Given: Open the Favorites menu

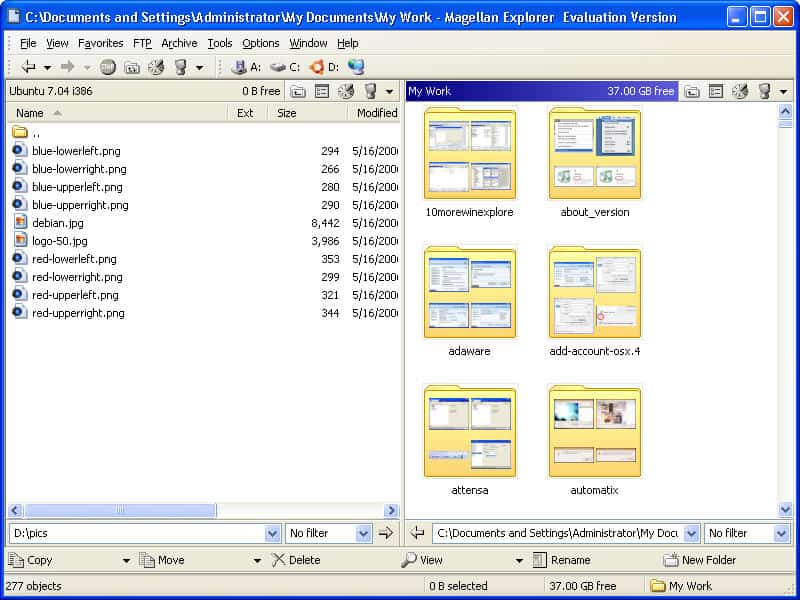Looking at the screenshot, I should click(100, 43).
